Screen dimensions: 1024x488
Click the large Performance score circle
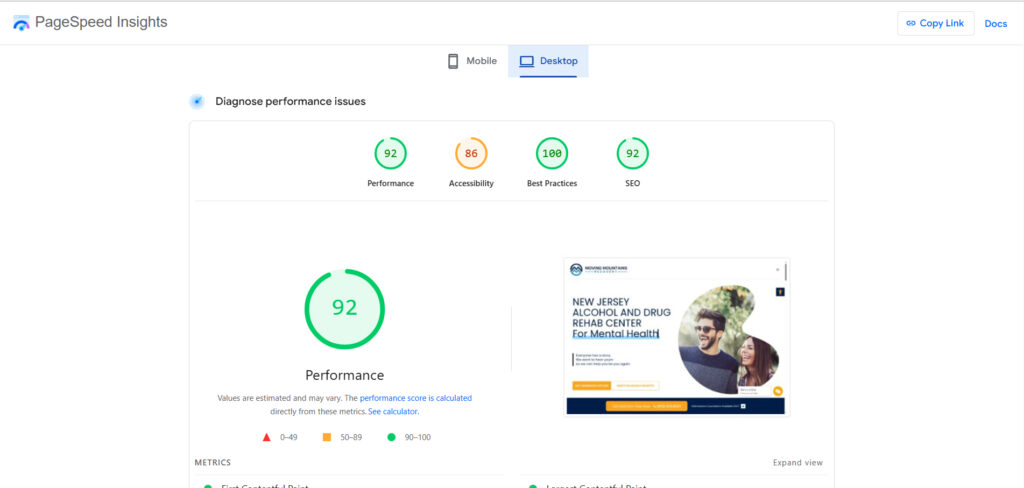coord(344,308)
